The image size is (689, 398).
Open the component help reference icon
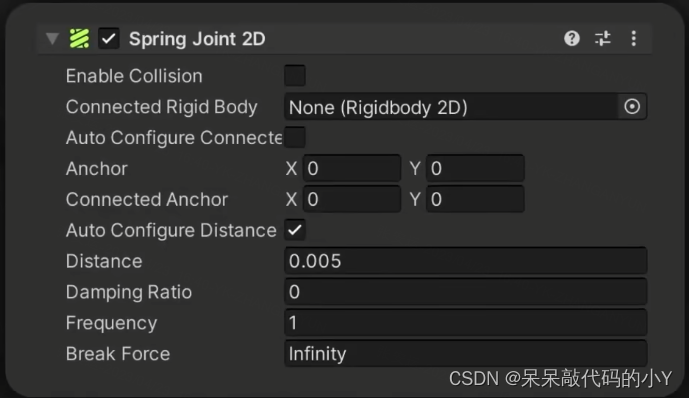[x=572, y=39]
